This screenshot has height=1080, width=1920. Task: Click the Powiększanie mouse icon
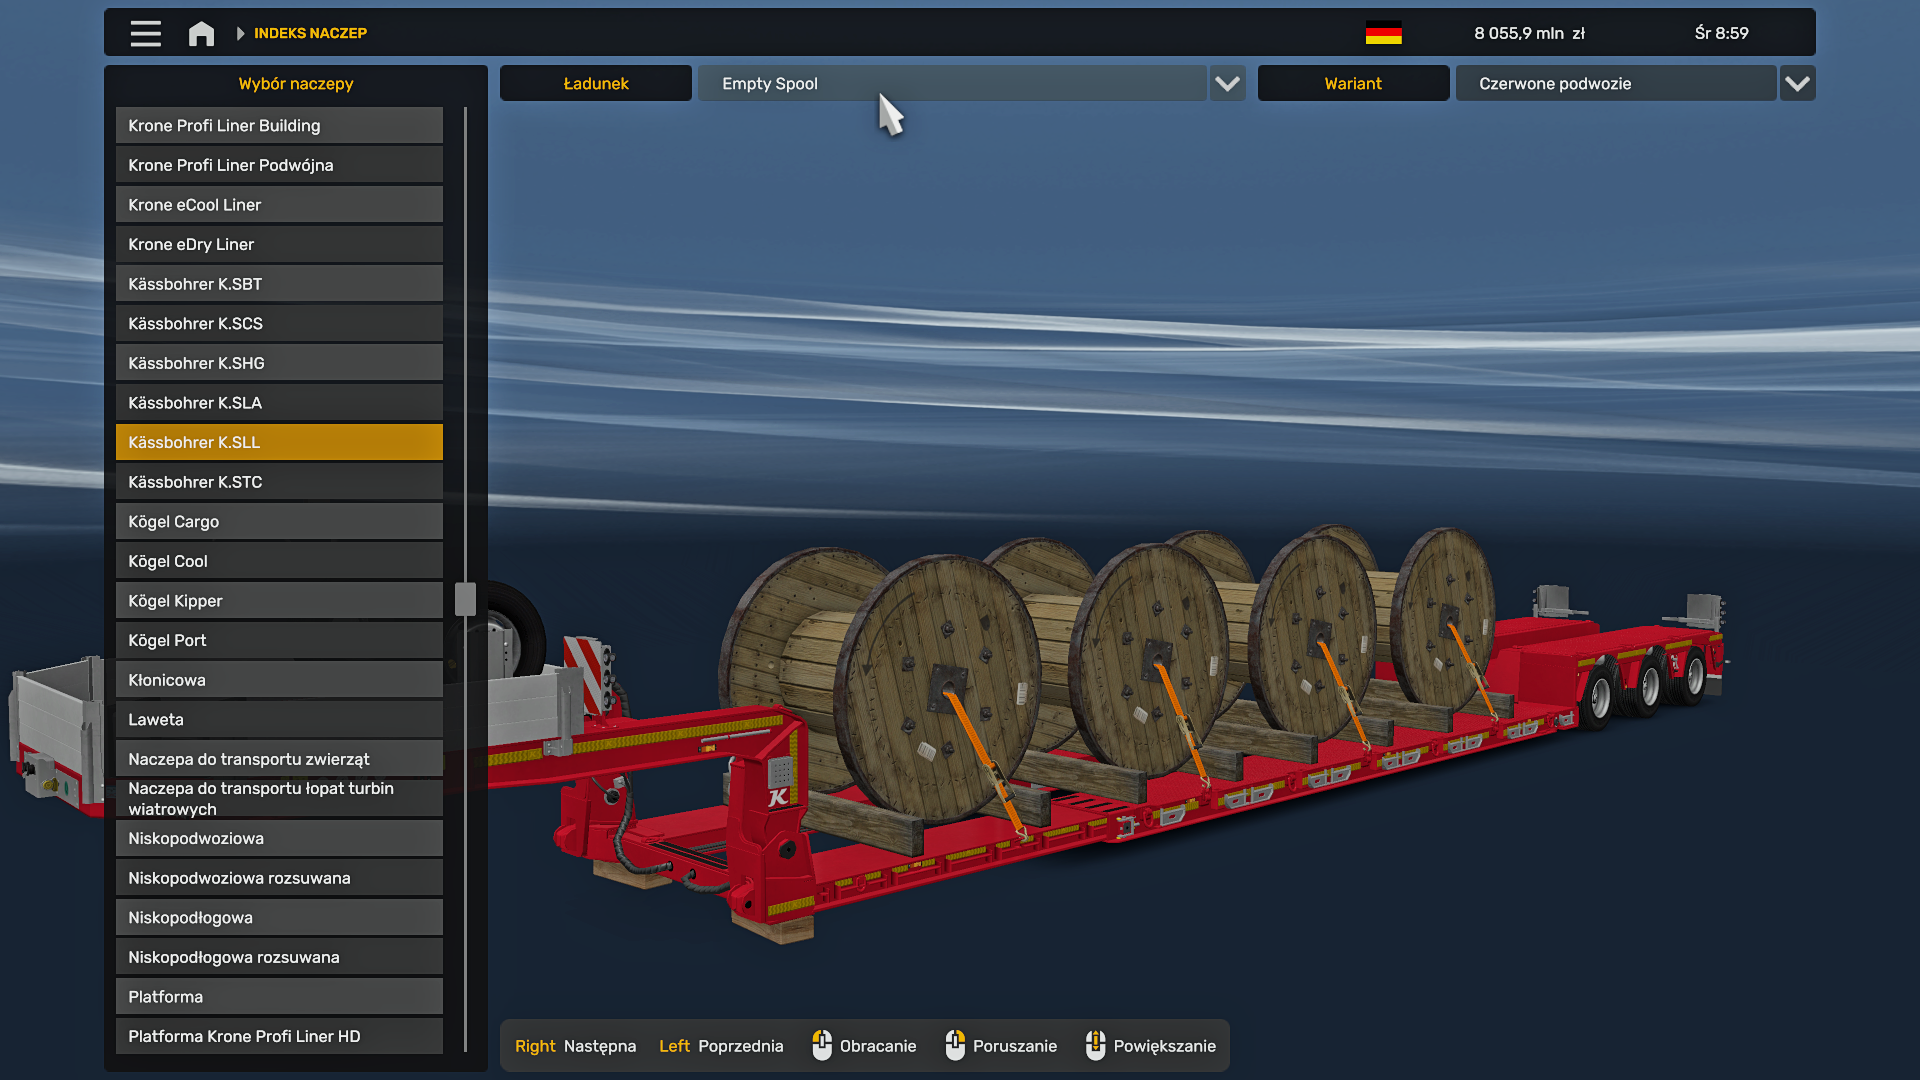(1095, 1045)
